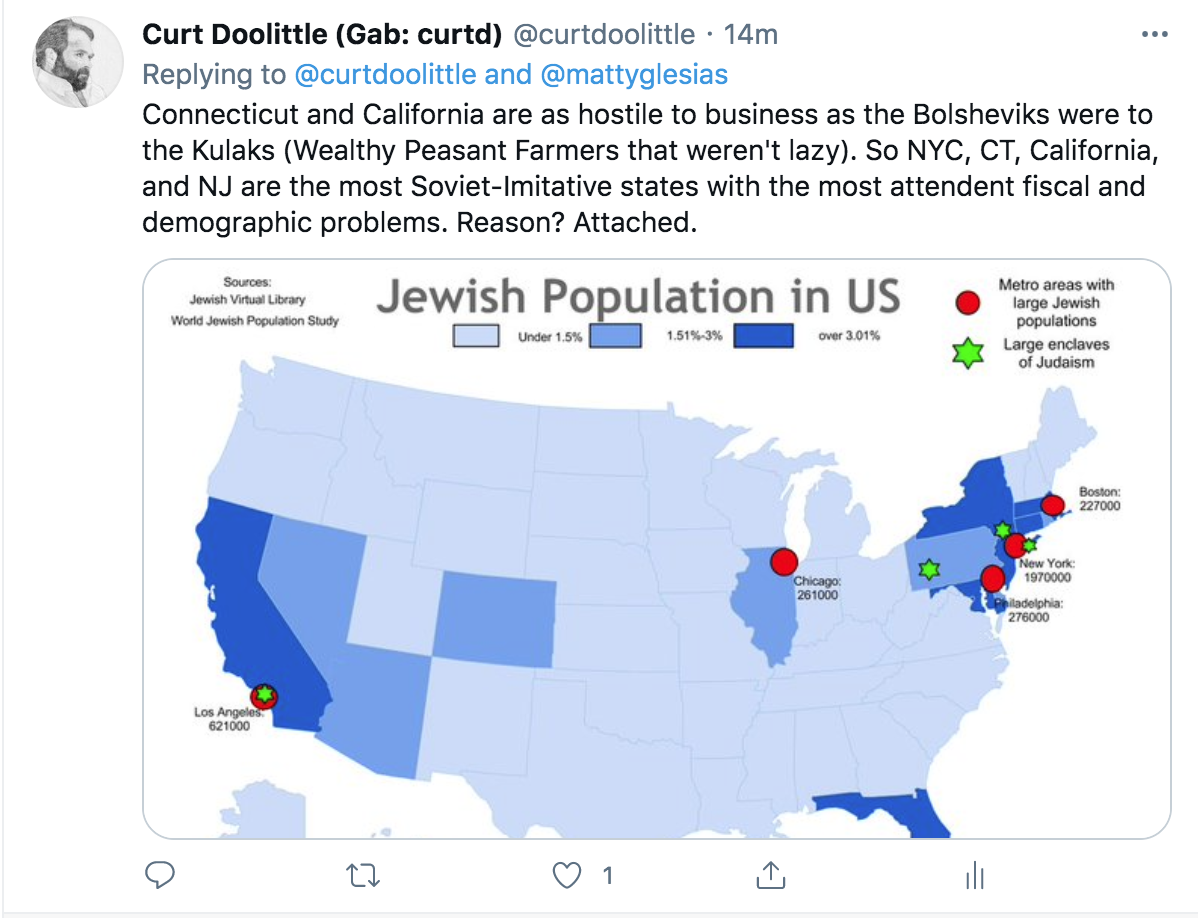View tweet analytics via bar chart icon

tap(973, 874)
